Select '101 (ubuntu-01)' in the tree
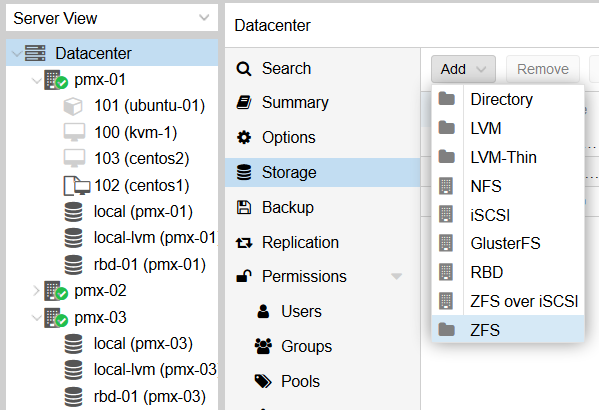 [x=149, y=106]
